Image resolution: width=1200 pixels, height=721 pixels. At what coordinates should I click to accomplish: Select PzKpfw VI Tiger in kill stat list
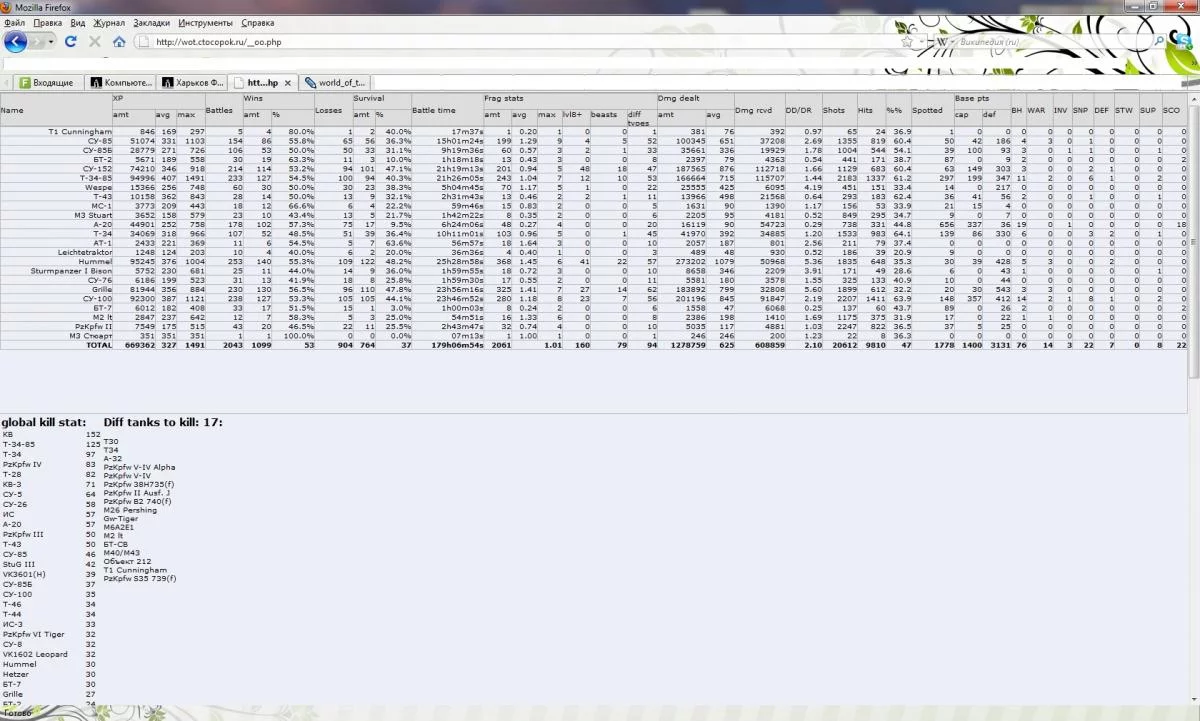pyautogui.click(x=32, y=635)
